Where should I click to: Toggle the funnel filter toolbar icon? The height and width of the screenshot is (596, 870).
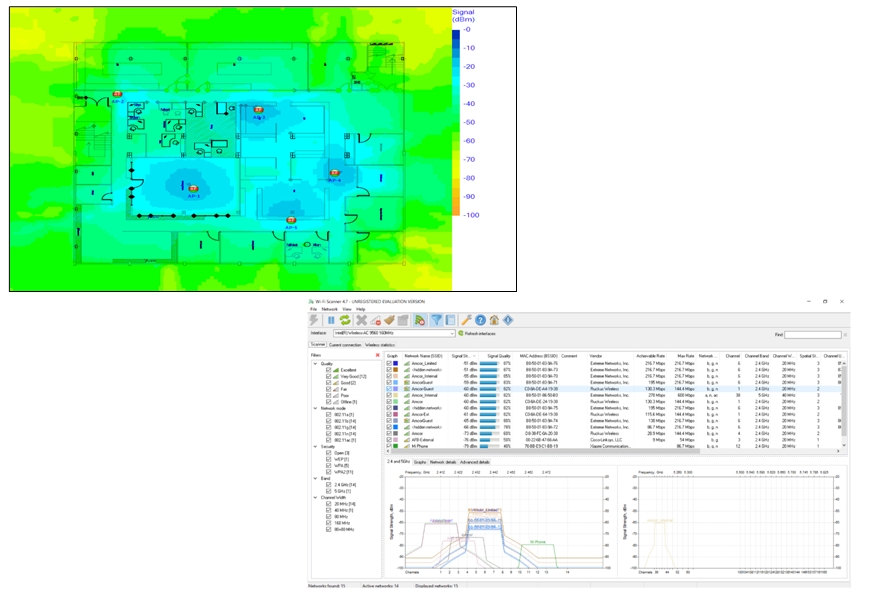click(436, 320)
